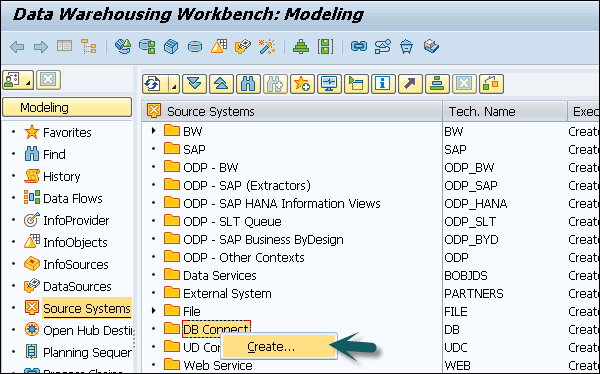
Task: Select InfoProvider in navigation list
Action: tap(76, 220)
